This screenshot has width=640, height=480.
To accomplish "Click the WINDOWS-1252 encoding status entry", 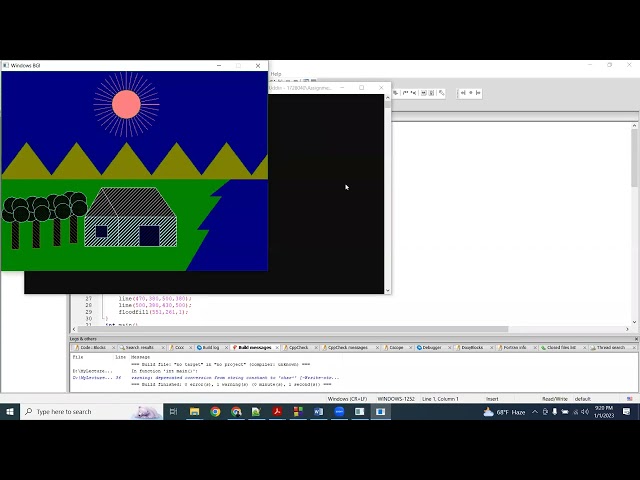I will pyautogui.click(x=396, y=399).
